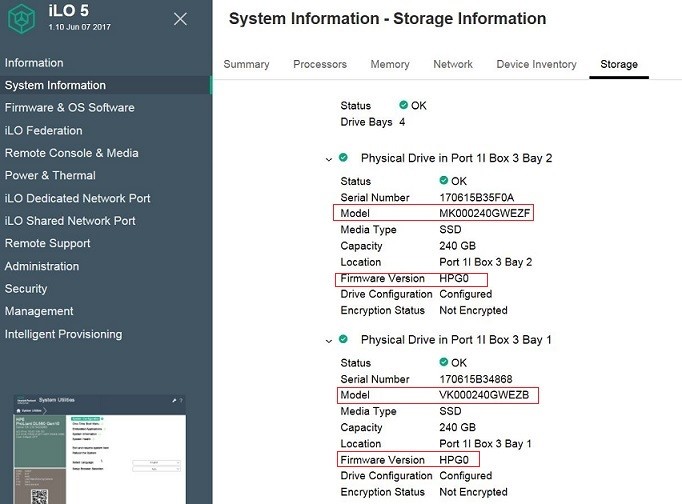This screenshot has height=504, width=682.
Task: Click Drive Bays value 4
Action: [402, 122]
